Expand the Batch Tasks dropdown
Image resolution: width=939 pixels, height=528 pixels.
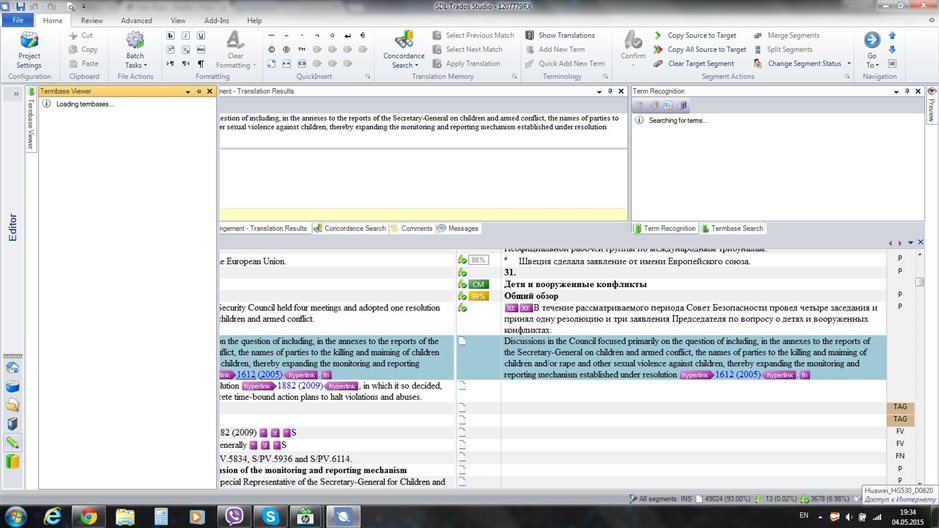click(134, 59)
